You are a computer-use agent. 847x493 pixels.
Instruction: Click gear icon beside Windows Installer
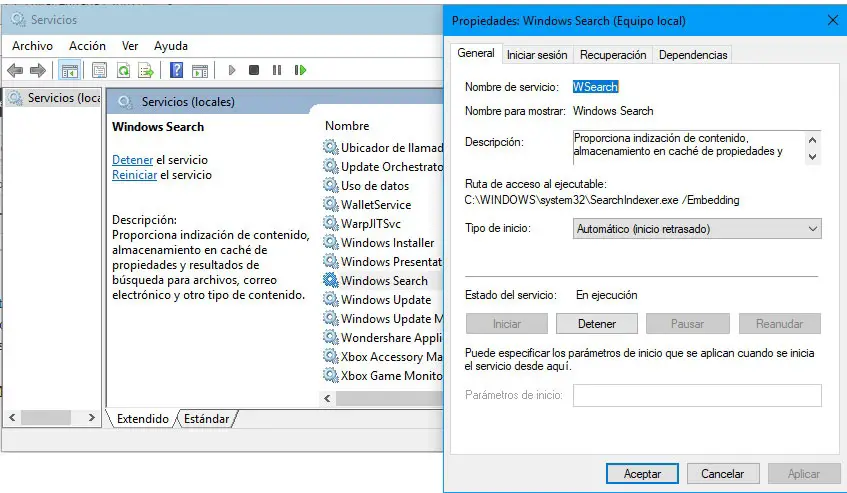coord(331,242)
